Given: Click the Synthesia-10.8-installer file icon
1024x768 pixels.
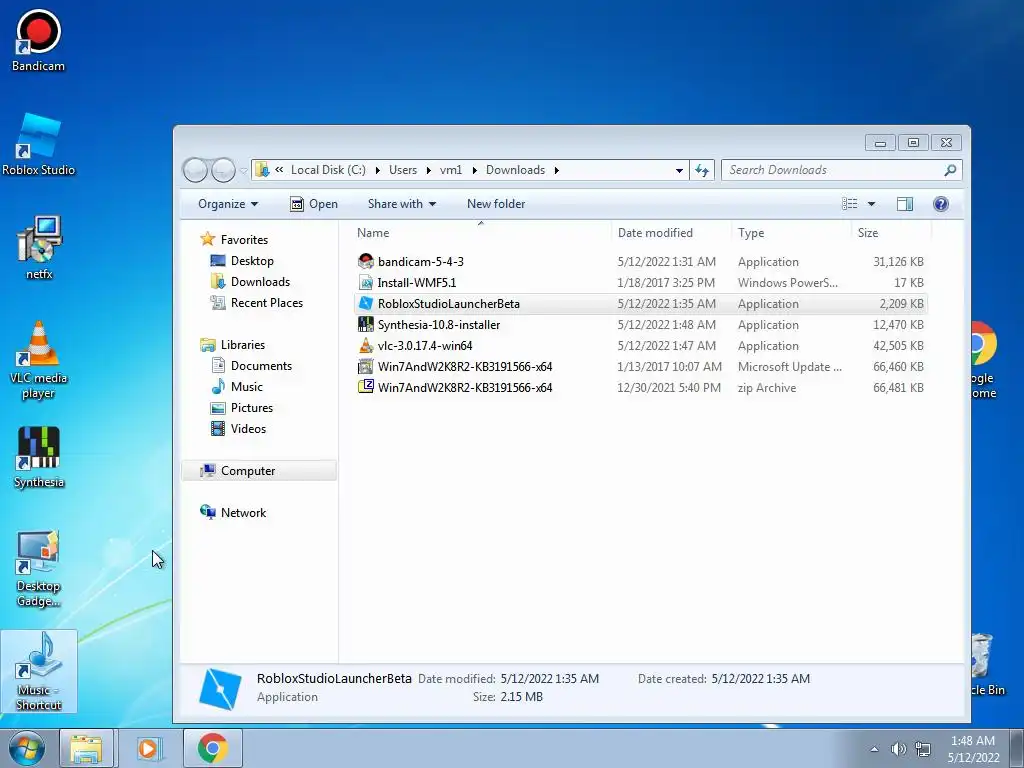Looking at the screenshot, I should [x=366, y=324].
